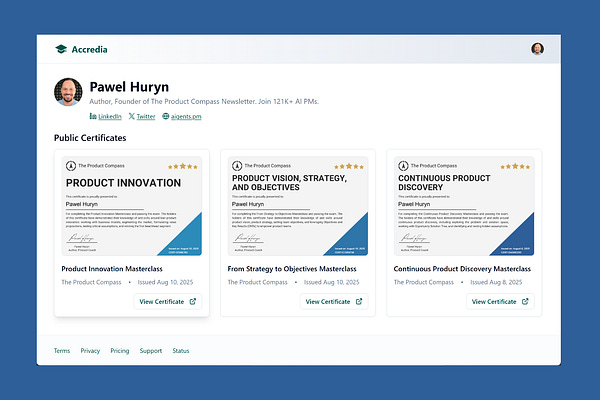600x400 pixels.
Task: Click the Accredia graduation cap logo icon
Action: 61,49
